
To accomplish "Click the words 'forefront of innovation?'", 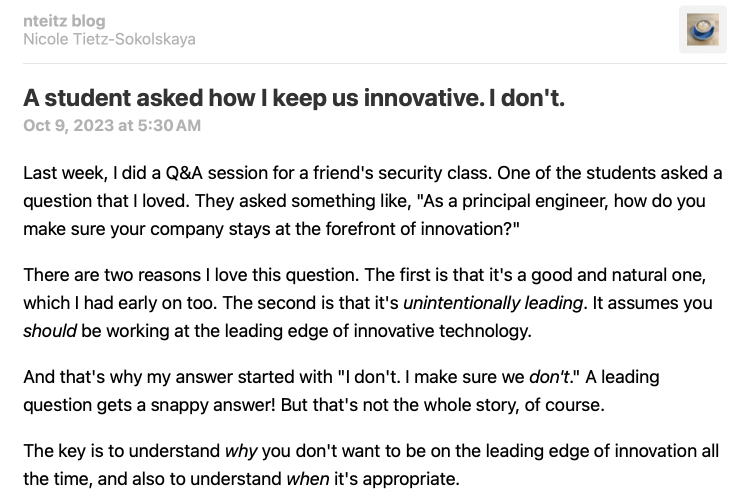I will click(x=422, y=229).
